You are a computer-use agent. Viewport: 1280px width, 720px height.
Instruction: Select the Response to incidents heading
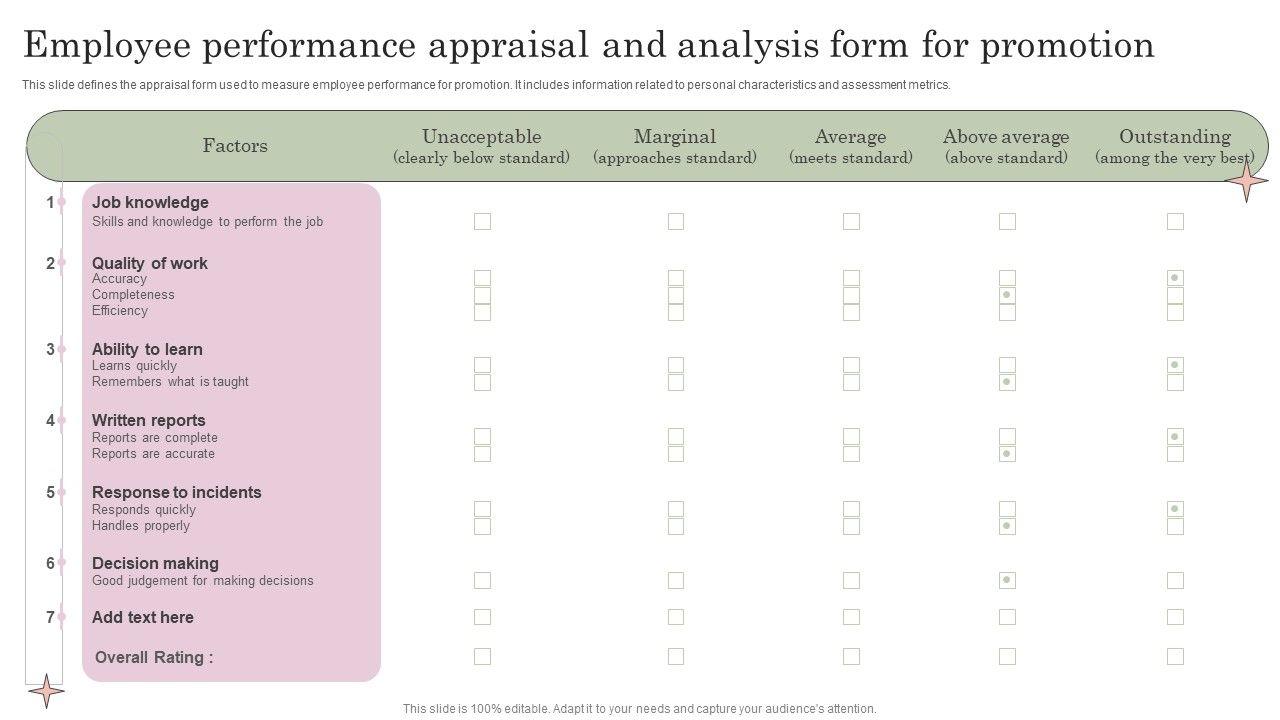tap(176, 492)
